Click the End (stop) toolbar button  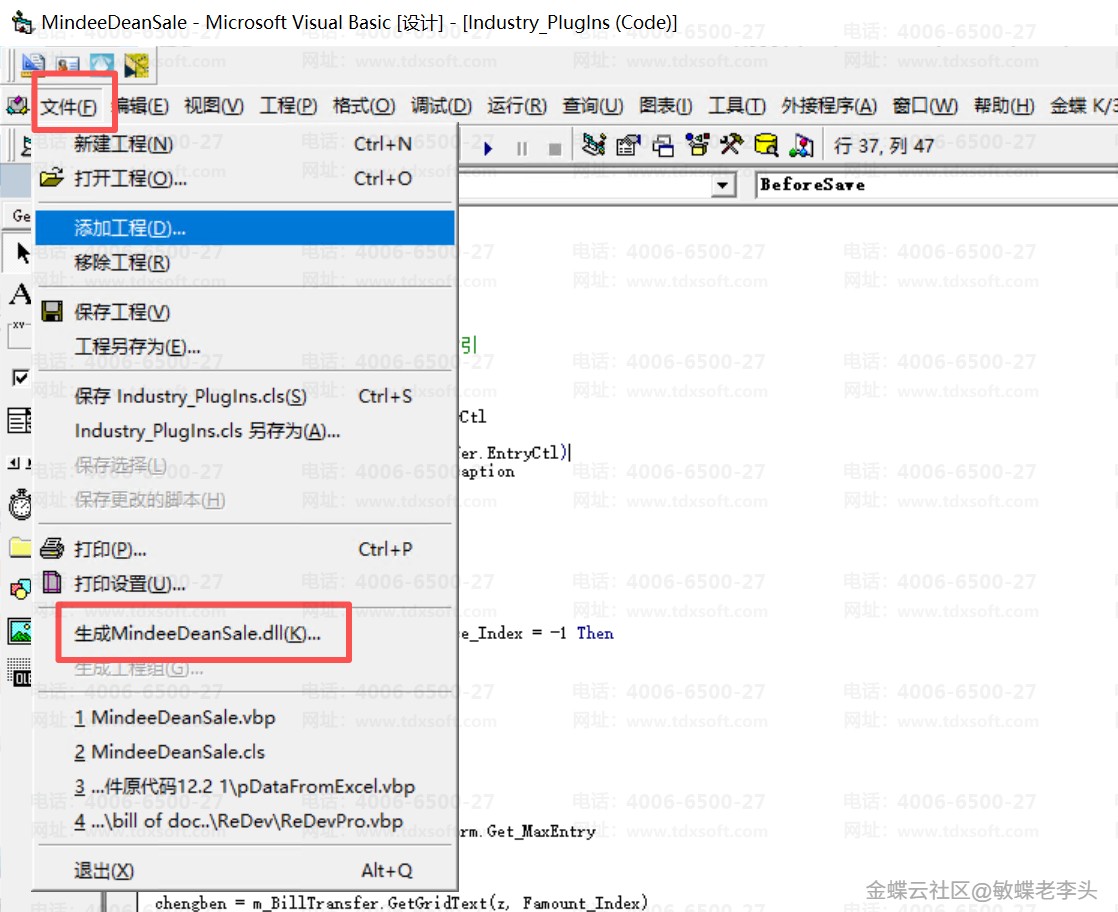(x=555, y=148)
